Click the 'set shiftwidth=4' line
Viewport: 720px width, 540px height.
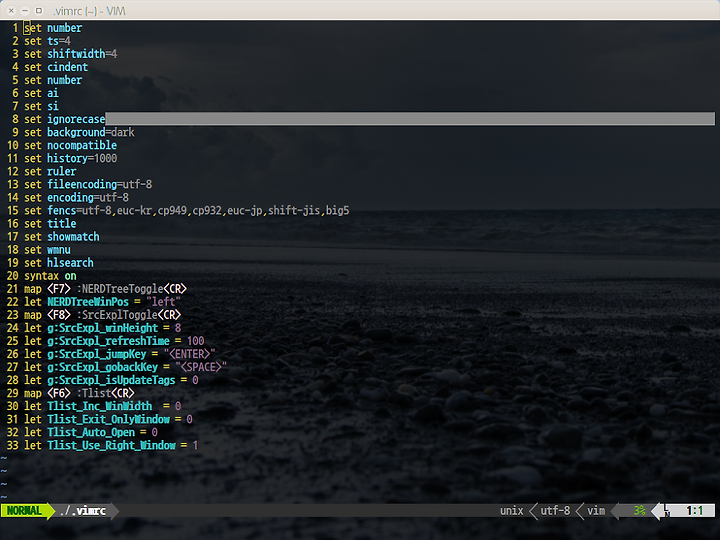[x=70, y=54]
